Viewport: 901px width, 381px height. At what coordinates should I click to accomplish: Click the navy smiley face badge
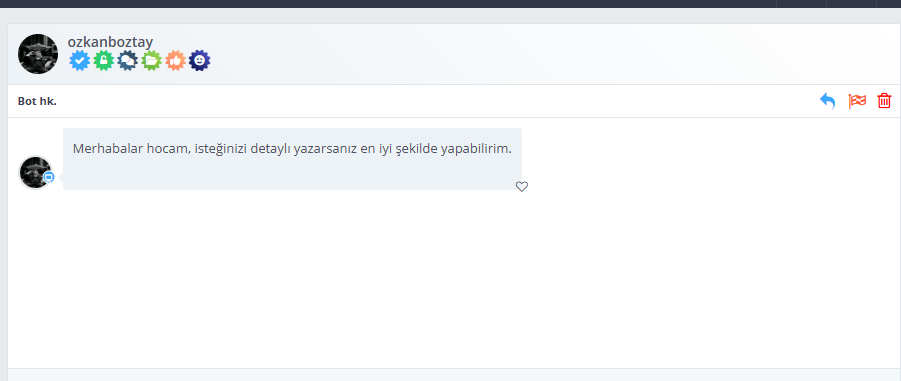tap(199, 60)
